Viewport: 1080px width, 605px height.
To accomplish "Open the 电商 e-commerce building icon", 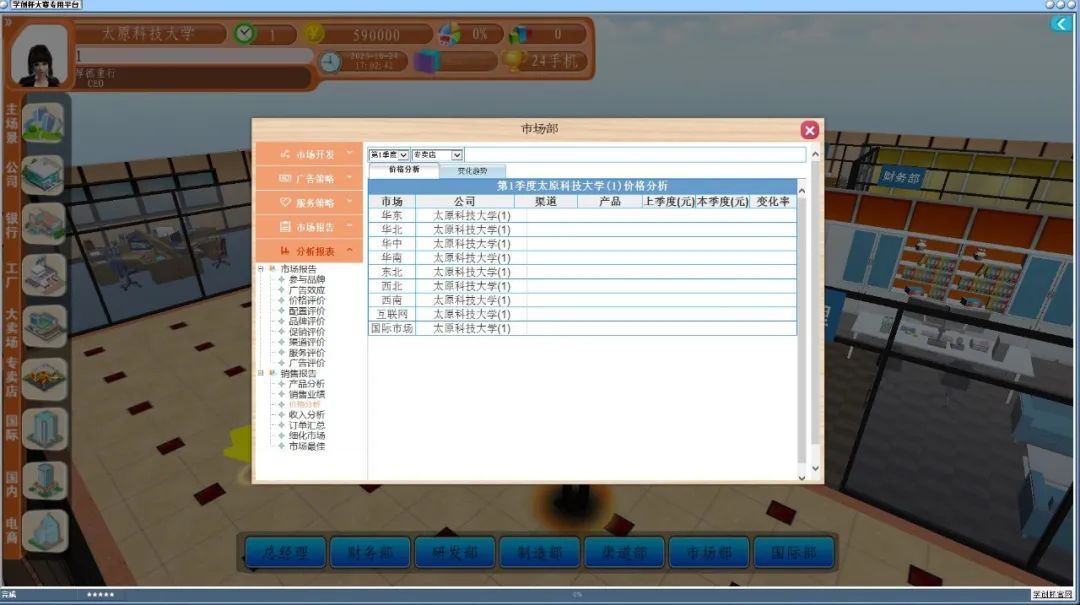I will [43, 531].
